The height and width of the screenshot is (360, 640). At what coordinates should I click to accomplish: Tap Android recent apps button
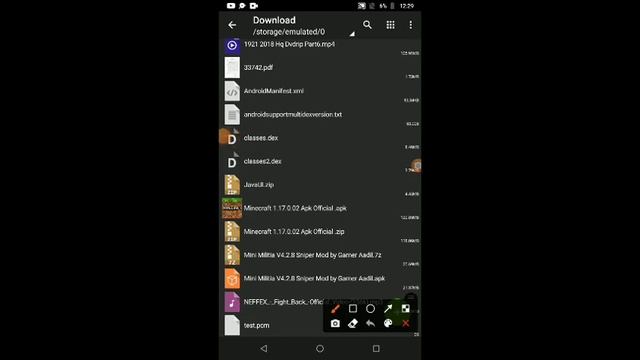376,349
